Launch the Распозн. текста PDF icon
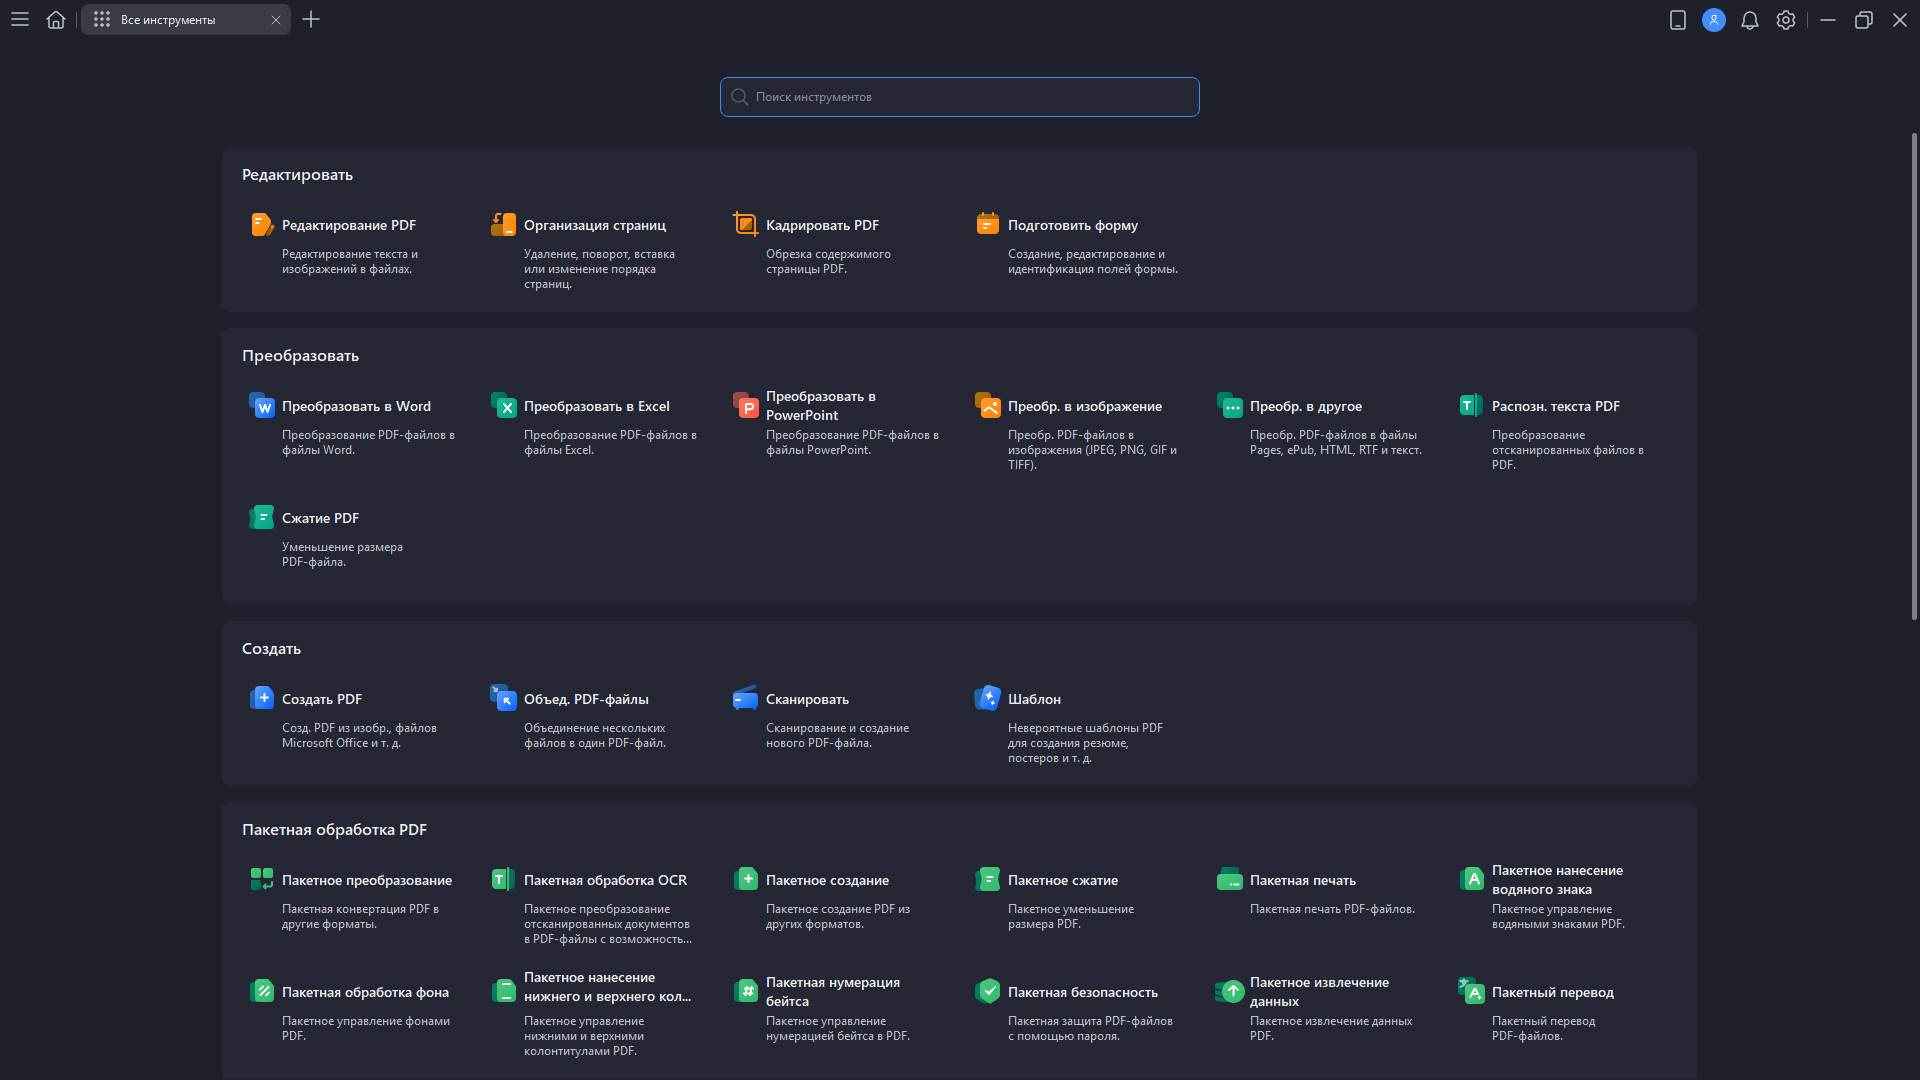 click(1471, 405)
